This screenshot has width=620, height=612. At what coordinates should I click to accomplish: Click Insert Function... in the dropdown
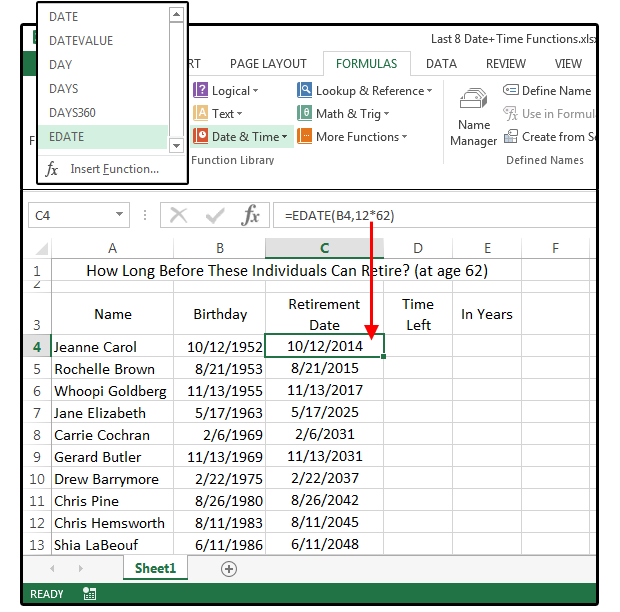coord(112,169)
